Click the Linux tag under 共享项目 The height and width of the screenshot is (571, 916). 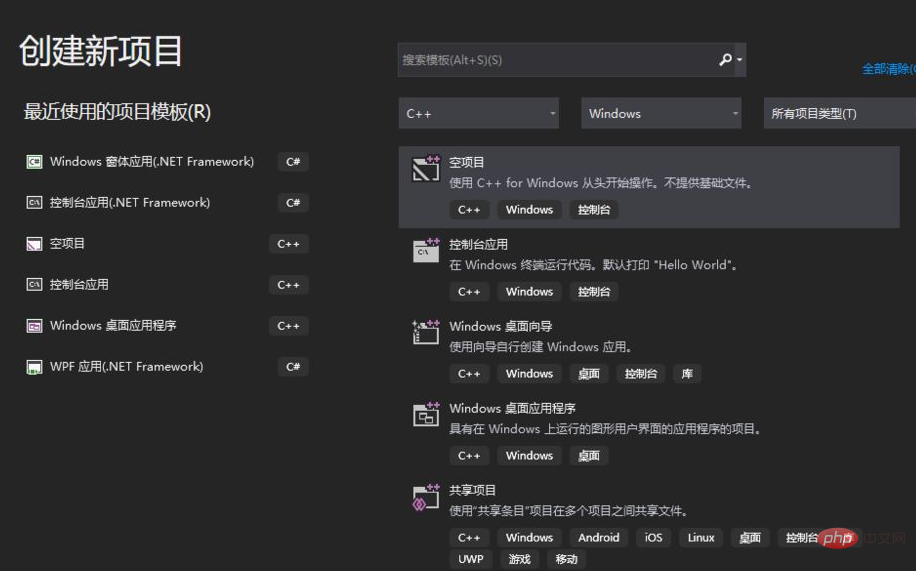(701, 537)
